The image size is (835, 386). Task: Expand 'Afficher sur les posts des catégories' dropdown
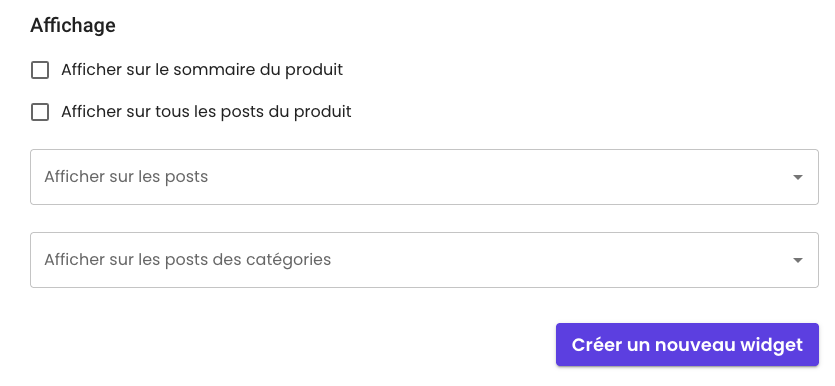coord(424,260)
